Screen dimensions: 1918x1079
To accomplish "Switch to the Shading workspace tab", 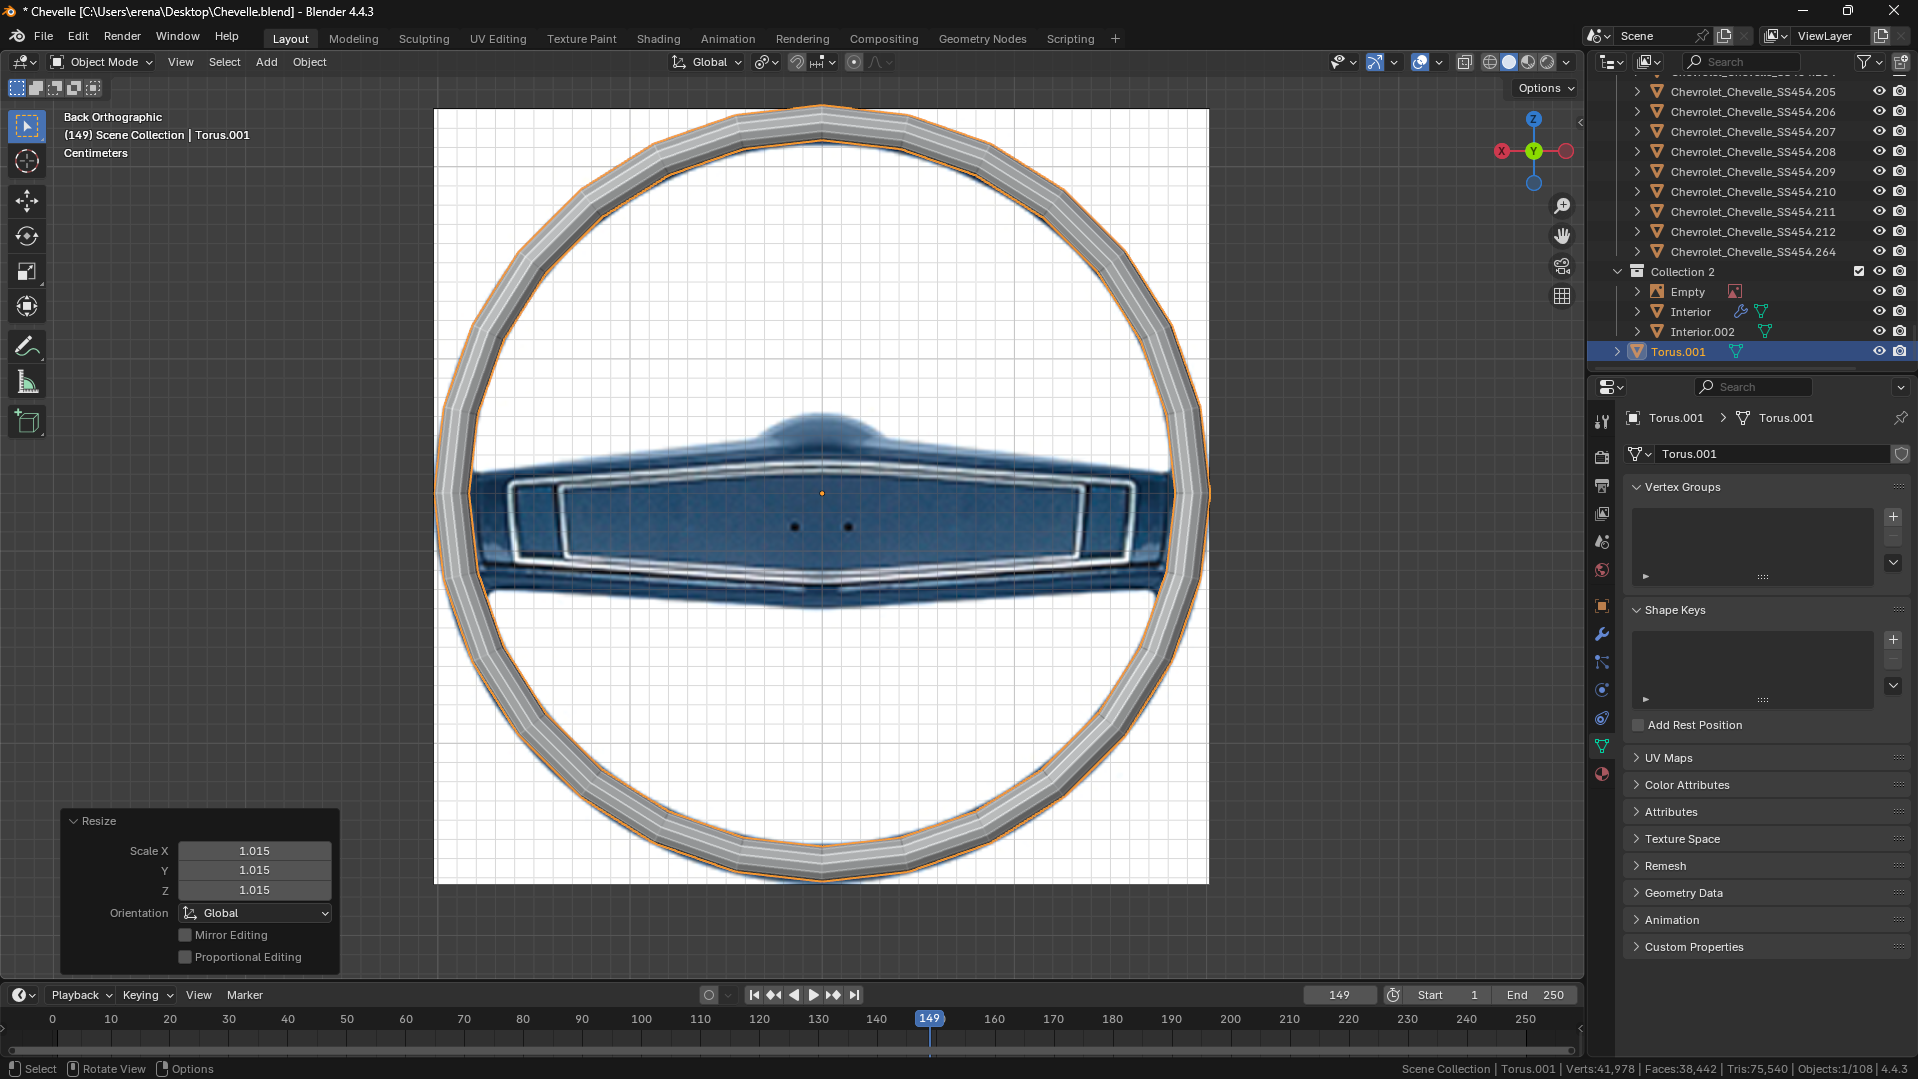I will (658, 39).
